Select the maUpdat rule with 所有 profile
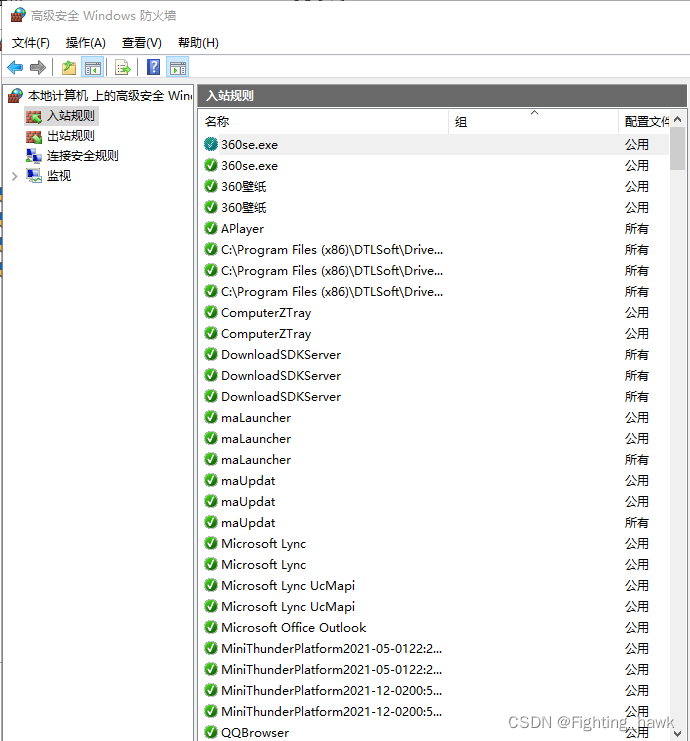690x741 pixels. [248, 523]
